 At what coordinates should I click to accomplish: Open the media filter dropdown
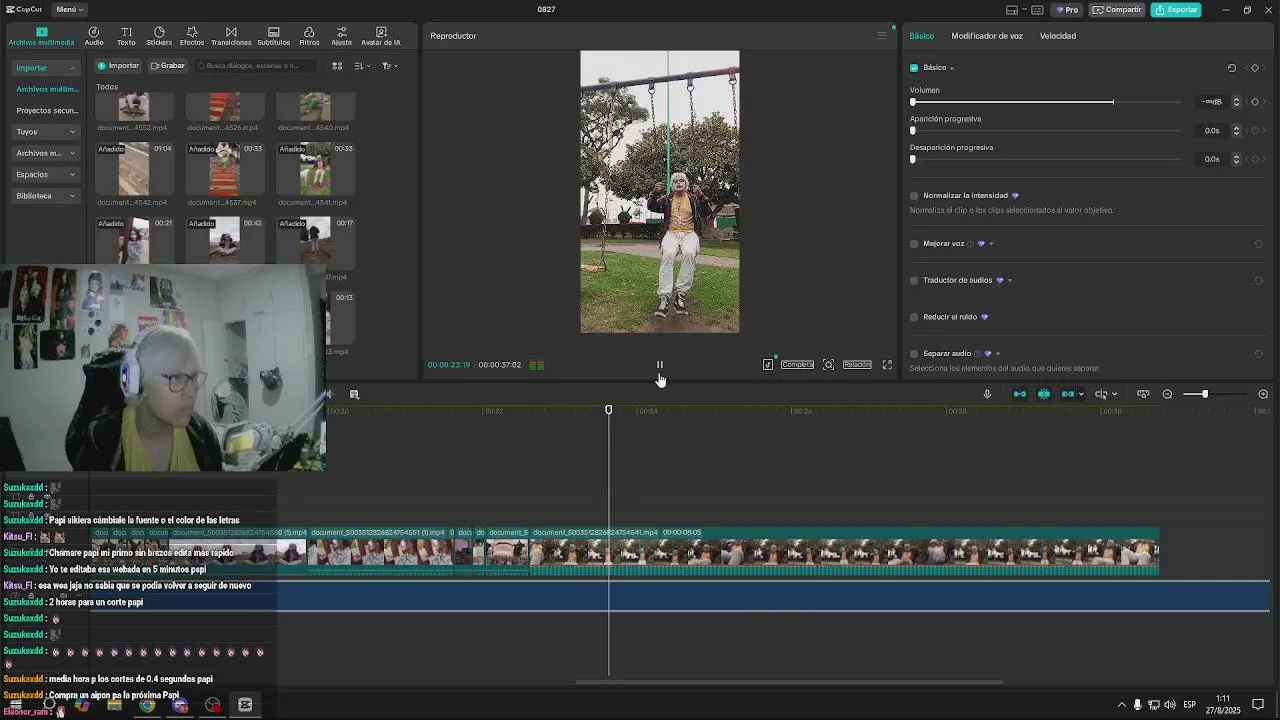390,66
